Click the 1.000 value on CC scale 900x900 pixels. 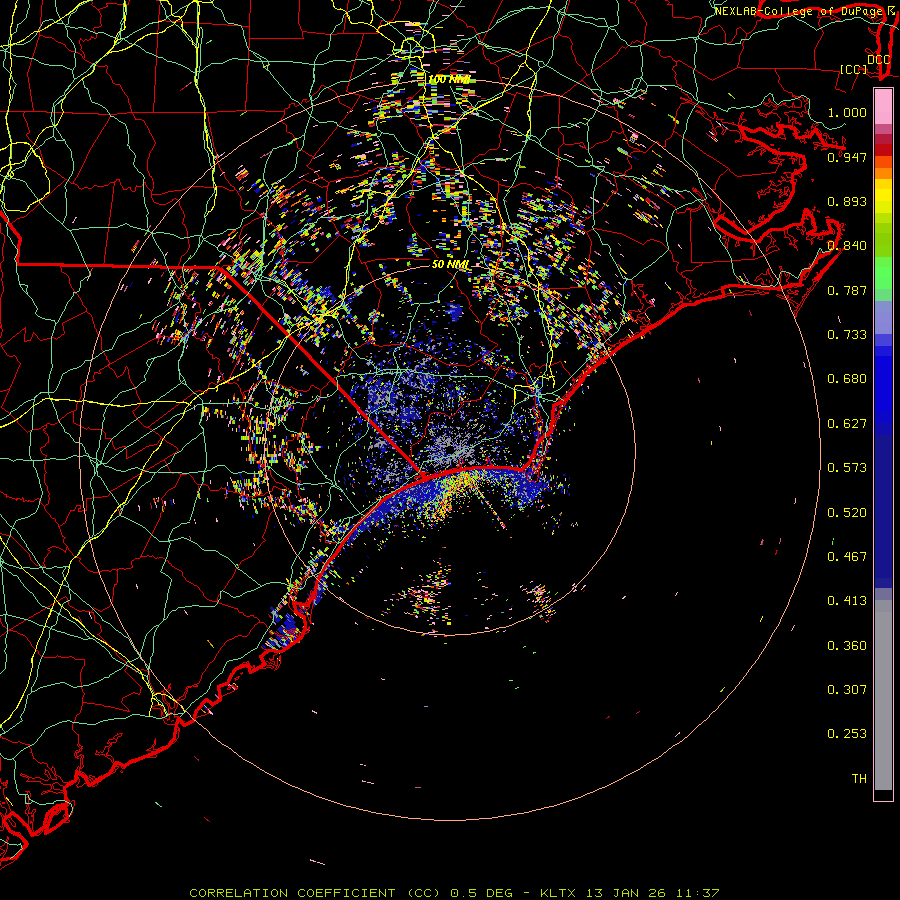coord(847,112)
